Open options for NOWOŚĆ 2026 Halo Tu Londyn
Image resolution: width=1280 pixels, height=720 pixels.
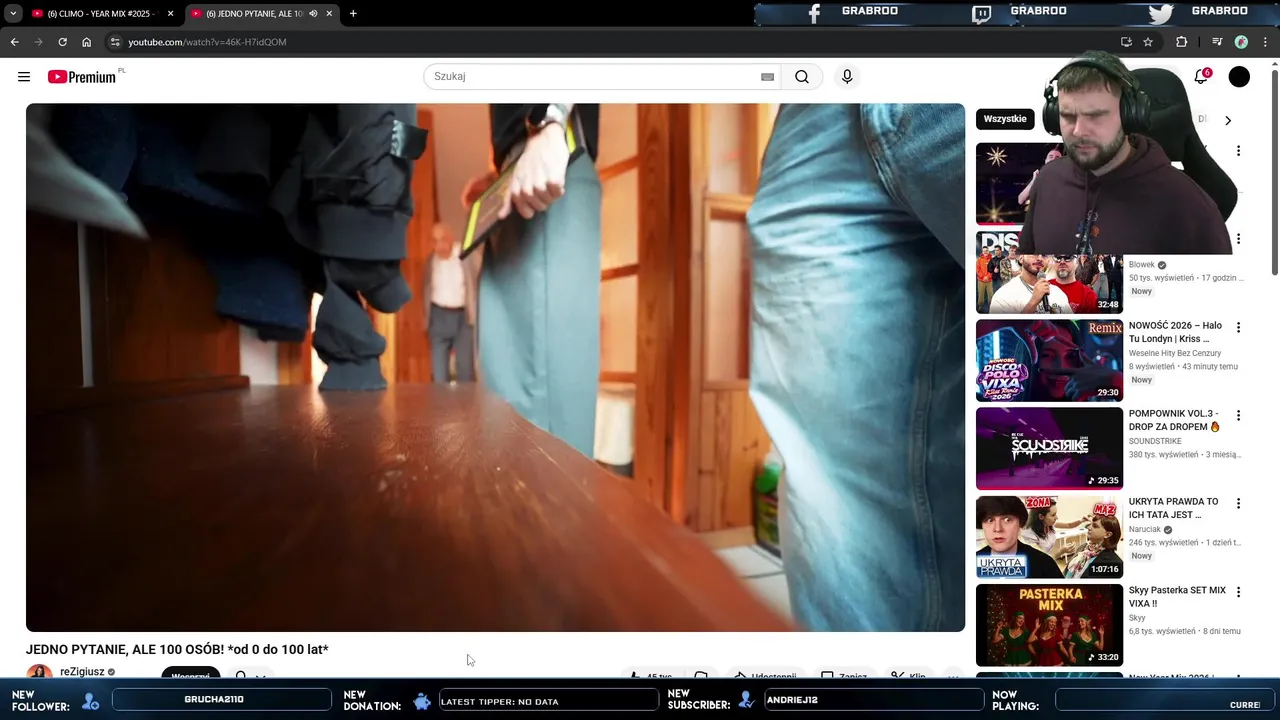tap(1238, 327)
